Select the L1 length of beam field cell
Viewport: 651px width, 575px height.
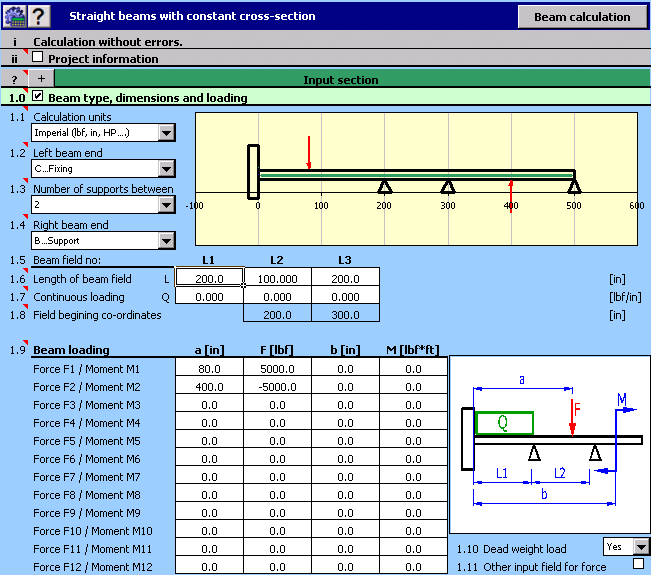click(x=209, y=279)
